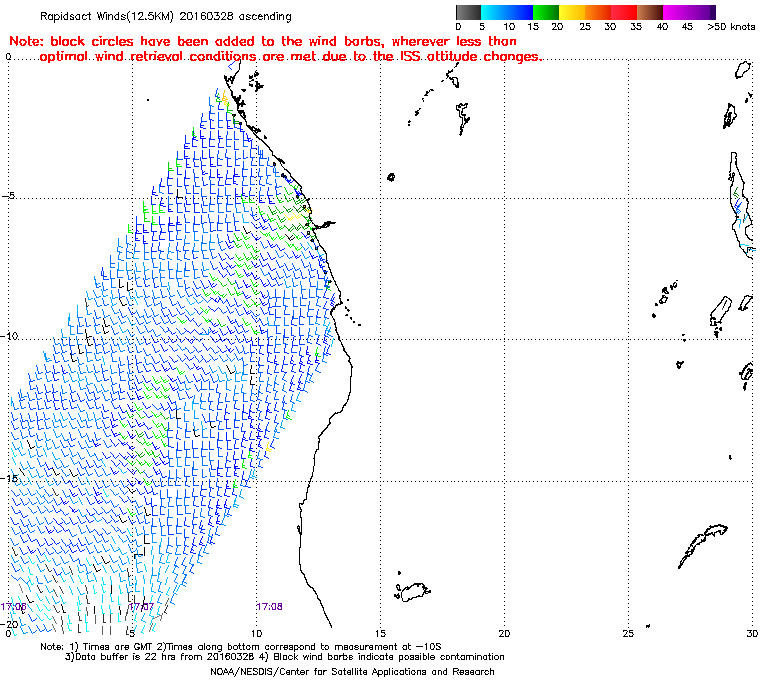Click the '10' longitude label on bottom axis
760x688 pixels.
coord(256,633)
